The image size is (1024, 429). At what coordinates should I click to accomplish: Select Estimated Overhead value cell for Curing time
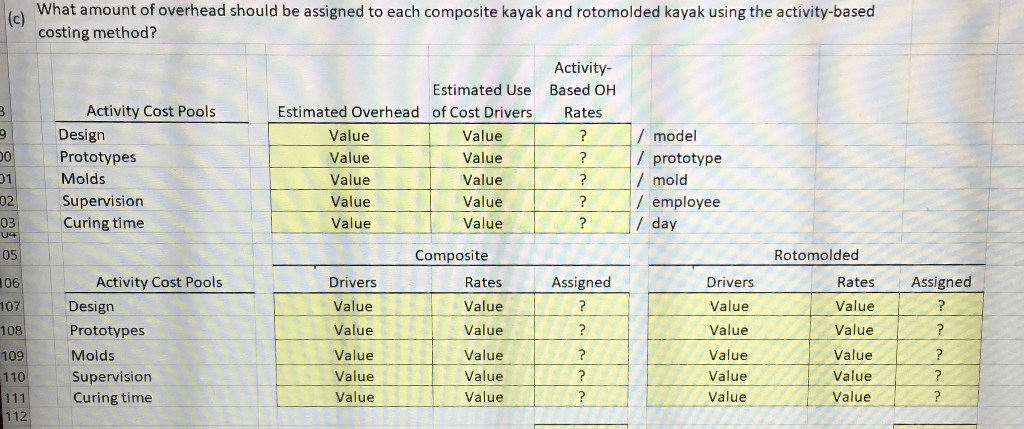349,223
